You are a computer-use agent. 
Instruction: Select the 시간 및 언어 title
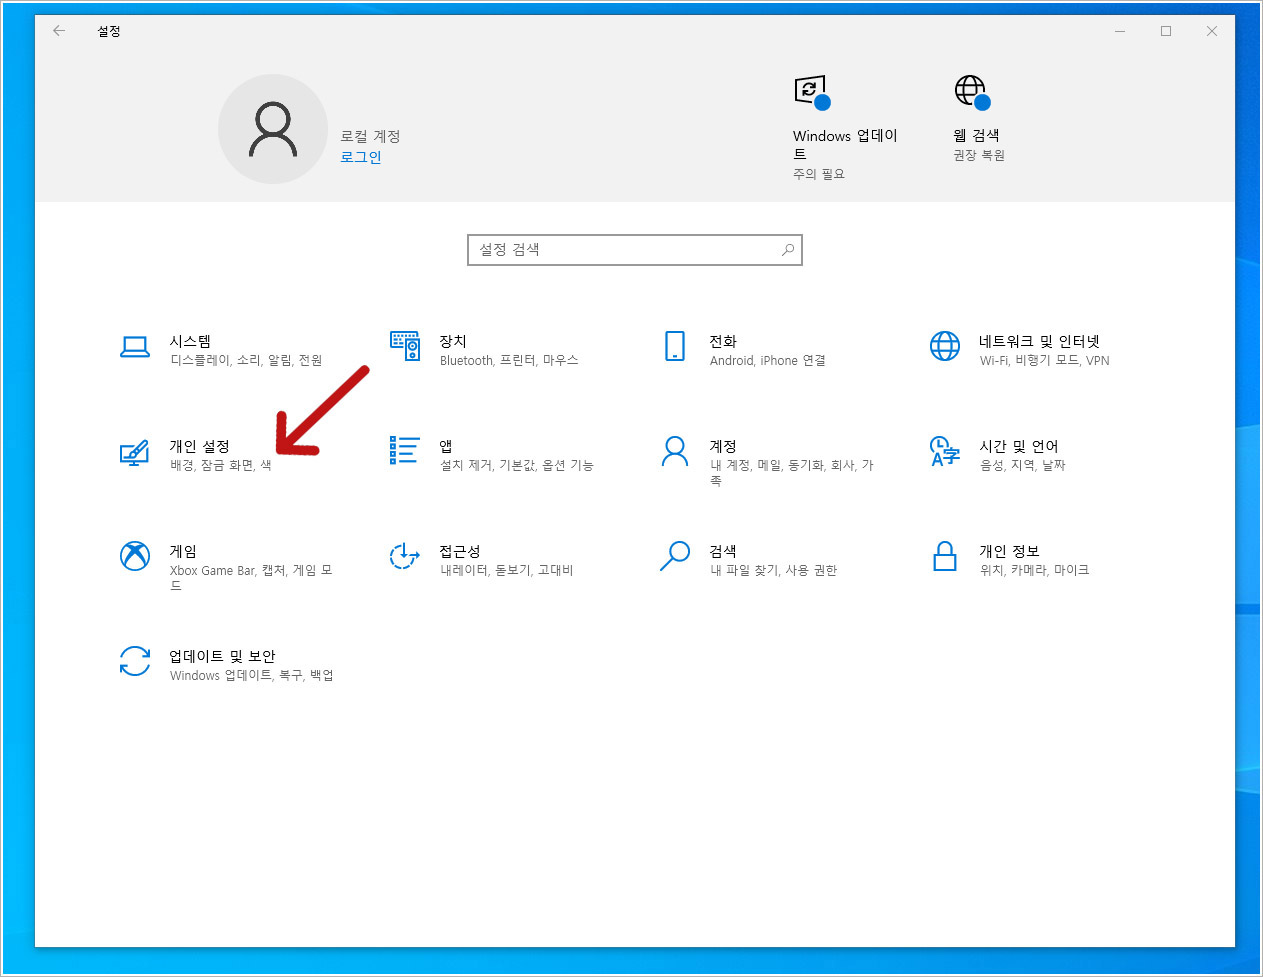(x=1019, y=446)
